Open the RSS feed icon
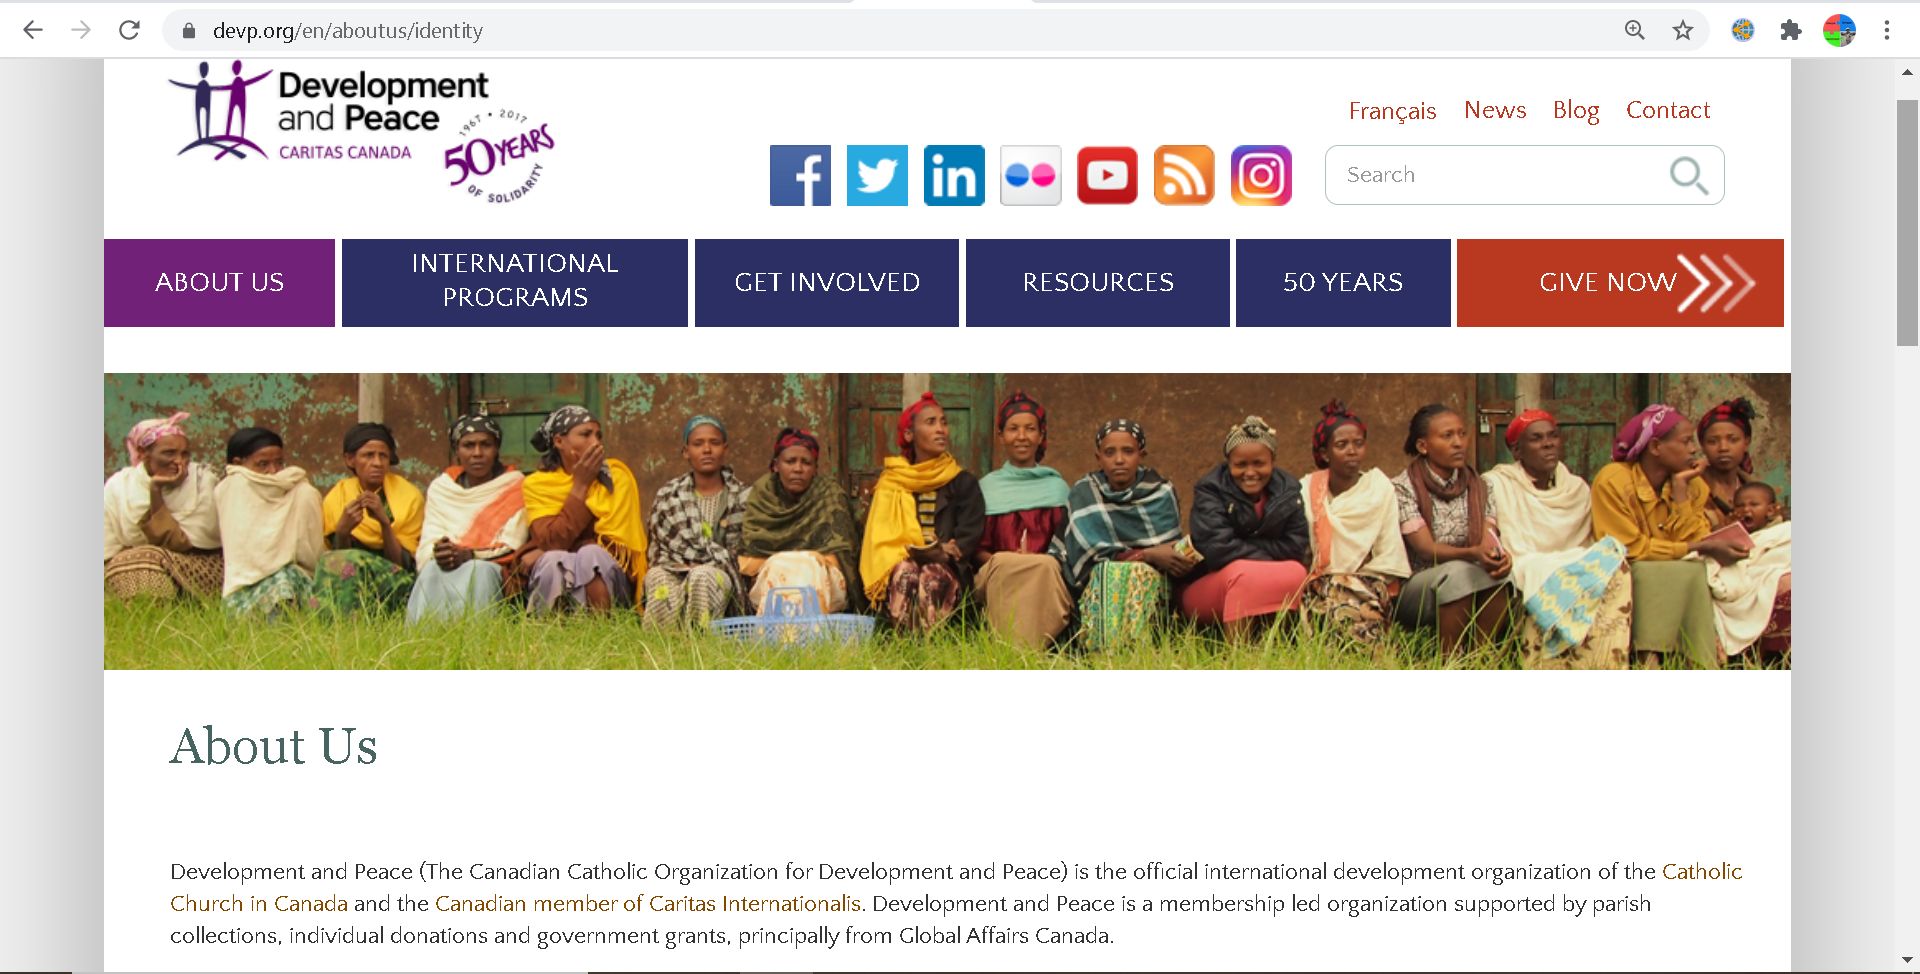The width and height of the screenshot is (1920, 974). pyautogui.click(x=1184, y=175)
